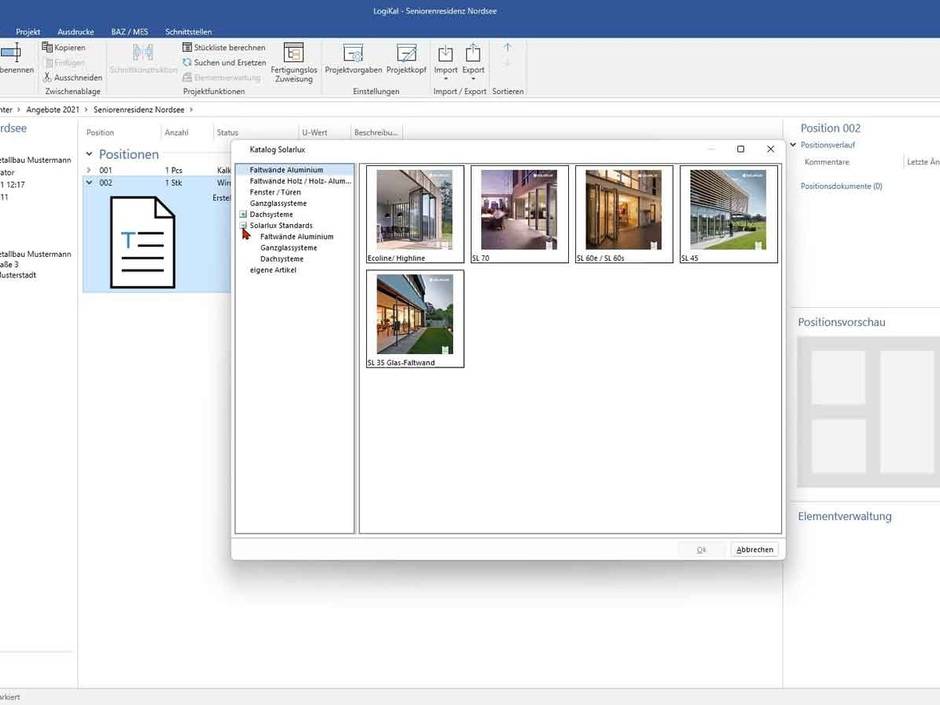The height and width of the screenshot is (705, 940).
Task: Select Fenster / Türen in catalog tree
Action: (277, 192)
